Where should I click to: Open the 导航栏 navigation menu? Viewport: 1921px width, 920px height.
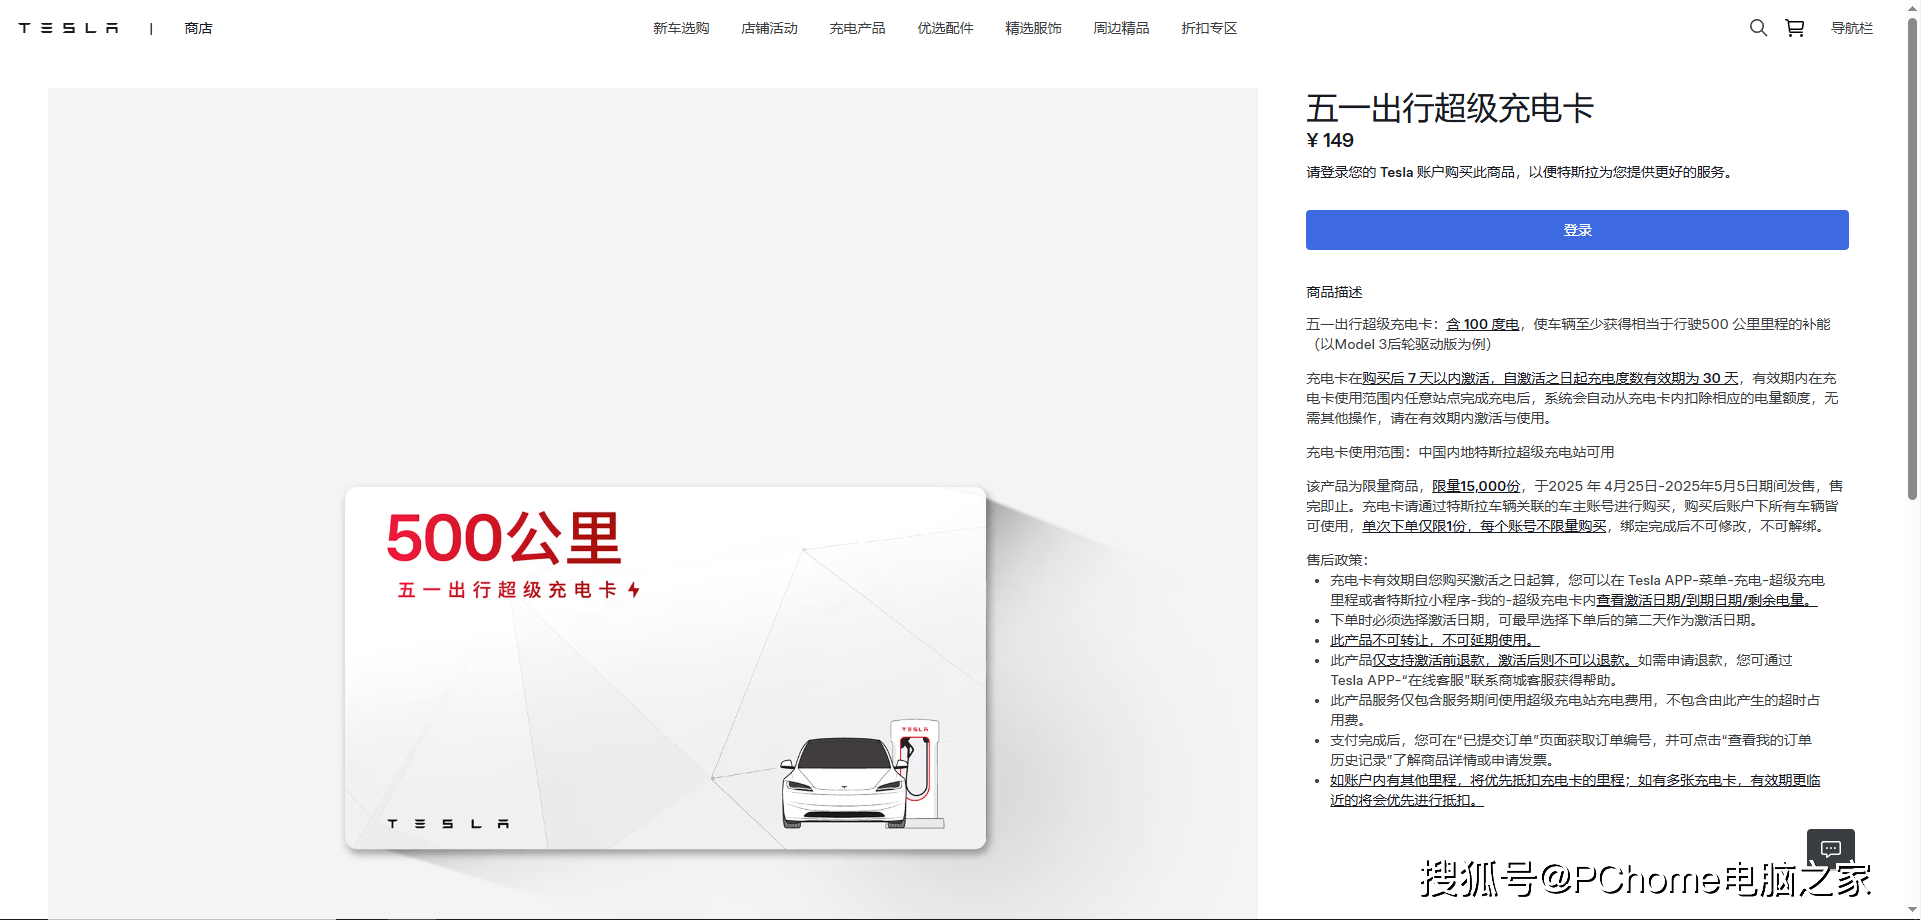tap(1852, 28)
